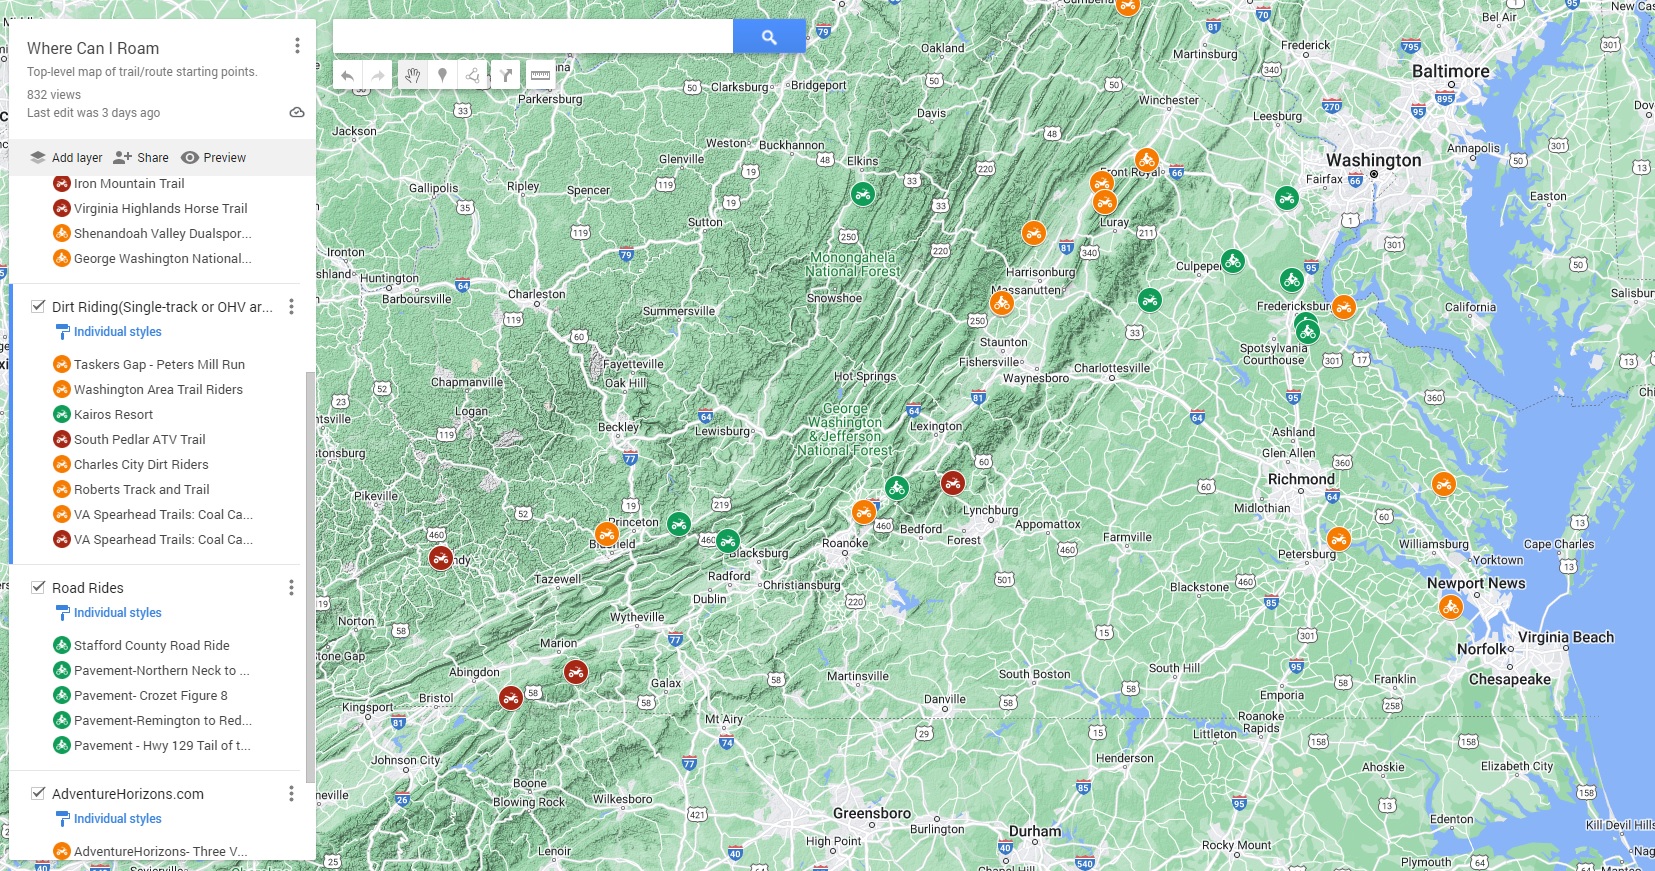Image resolution: width=1655 pixels, height=871 pixels.
Task: Select the orange marker east of Richmond
Action: click(x=1443, y=485)
